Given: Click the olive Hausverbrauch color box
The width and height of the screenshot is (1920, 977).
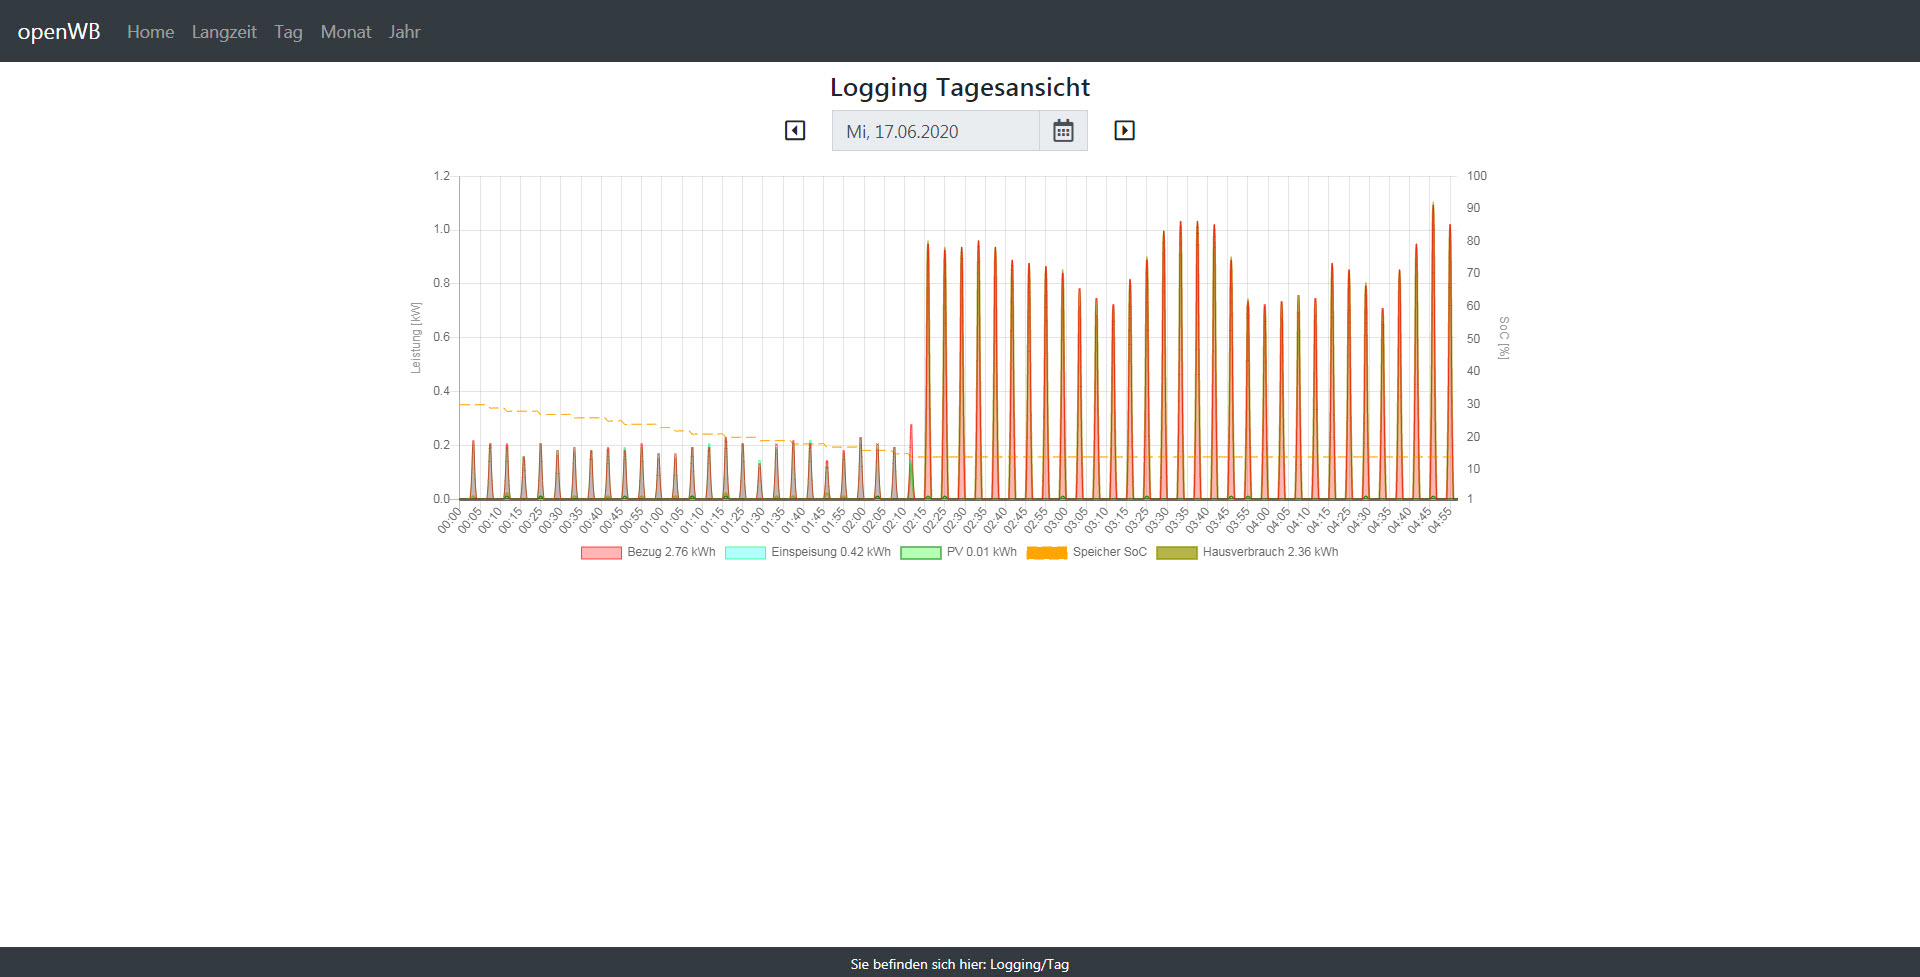Looking at the screenshot, I should (x=1177, y=553).
